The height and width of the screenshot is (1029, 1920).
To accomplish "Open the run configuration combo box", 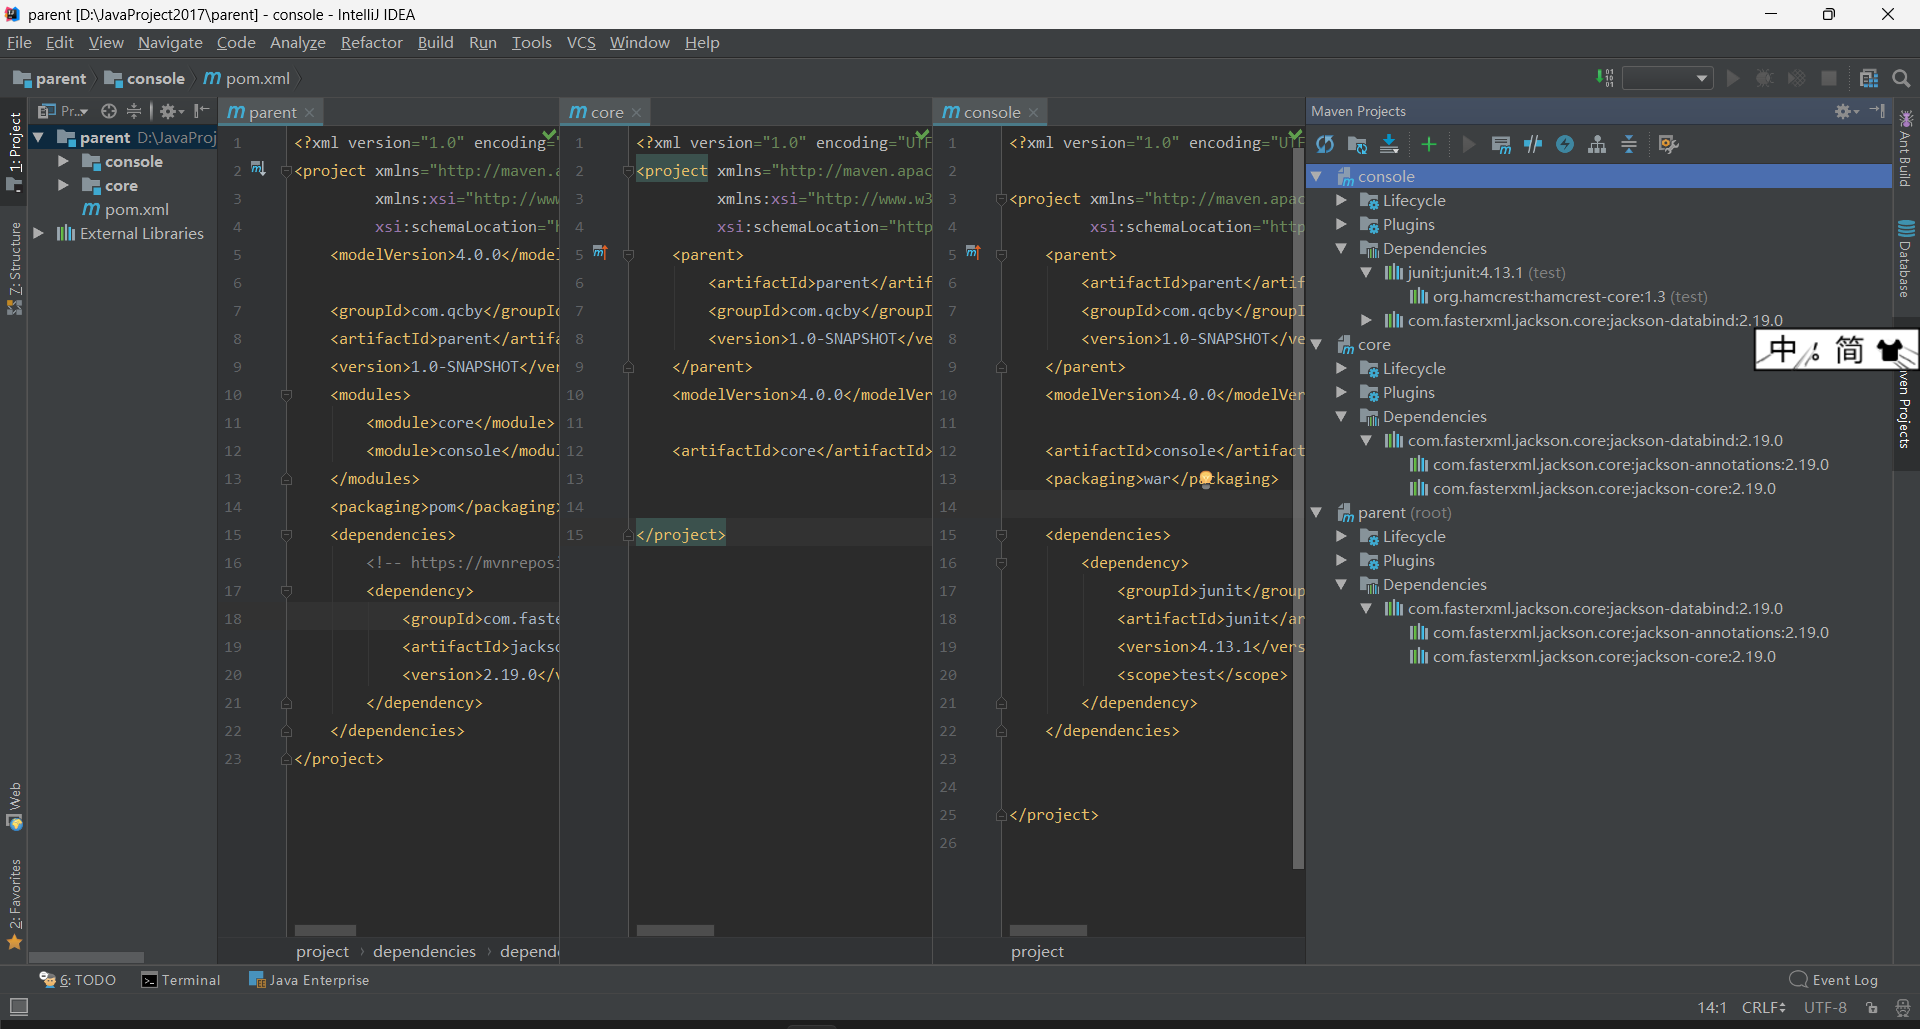I will [x=1667, y=78].
